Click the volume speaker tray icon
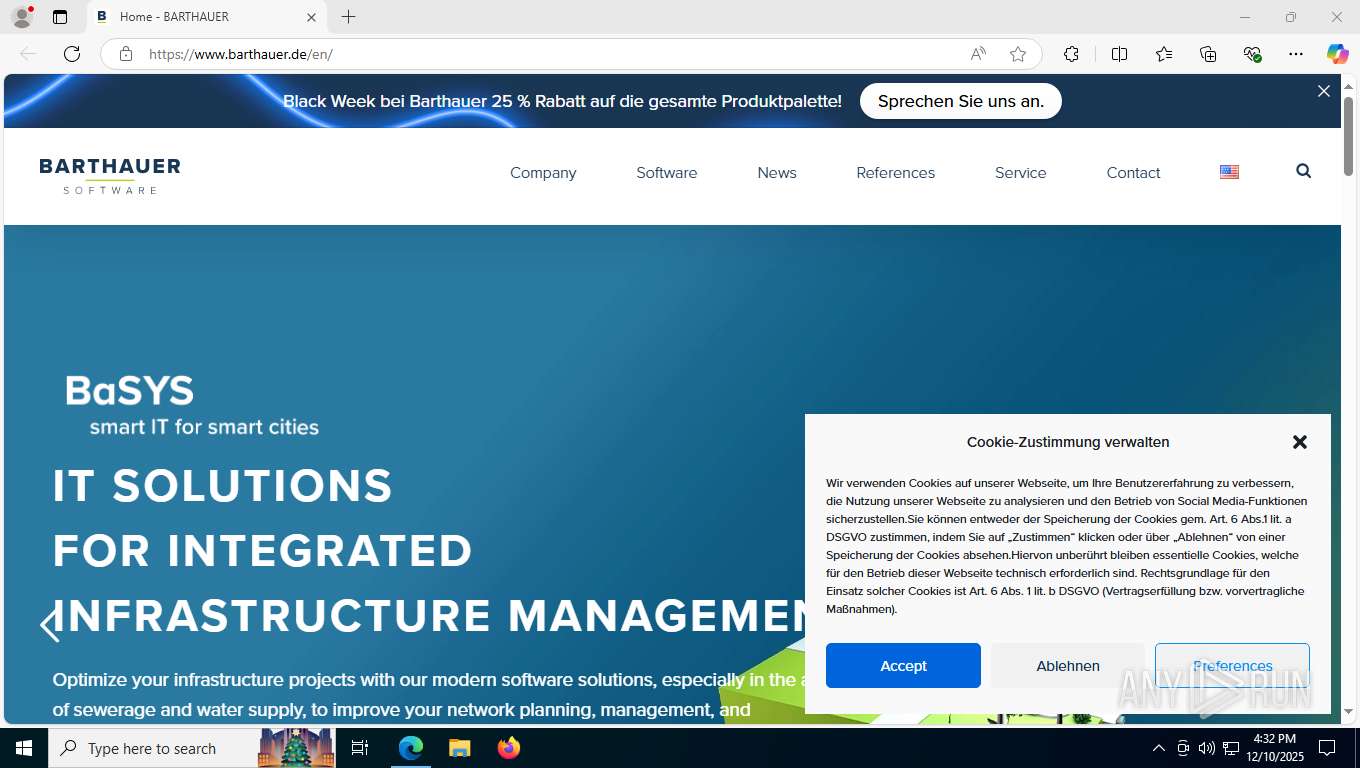Image resolution: width=1360 pixels, height=768 pixels. pyautogui.click(x=1207, y=748)
